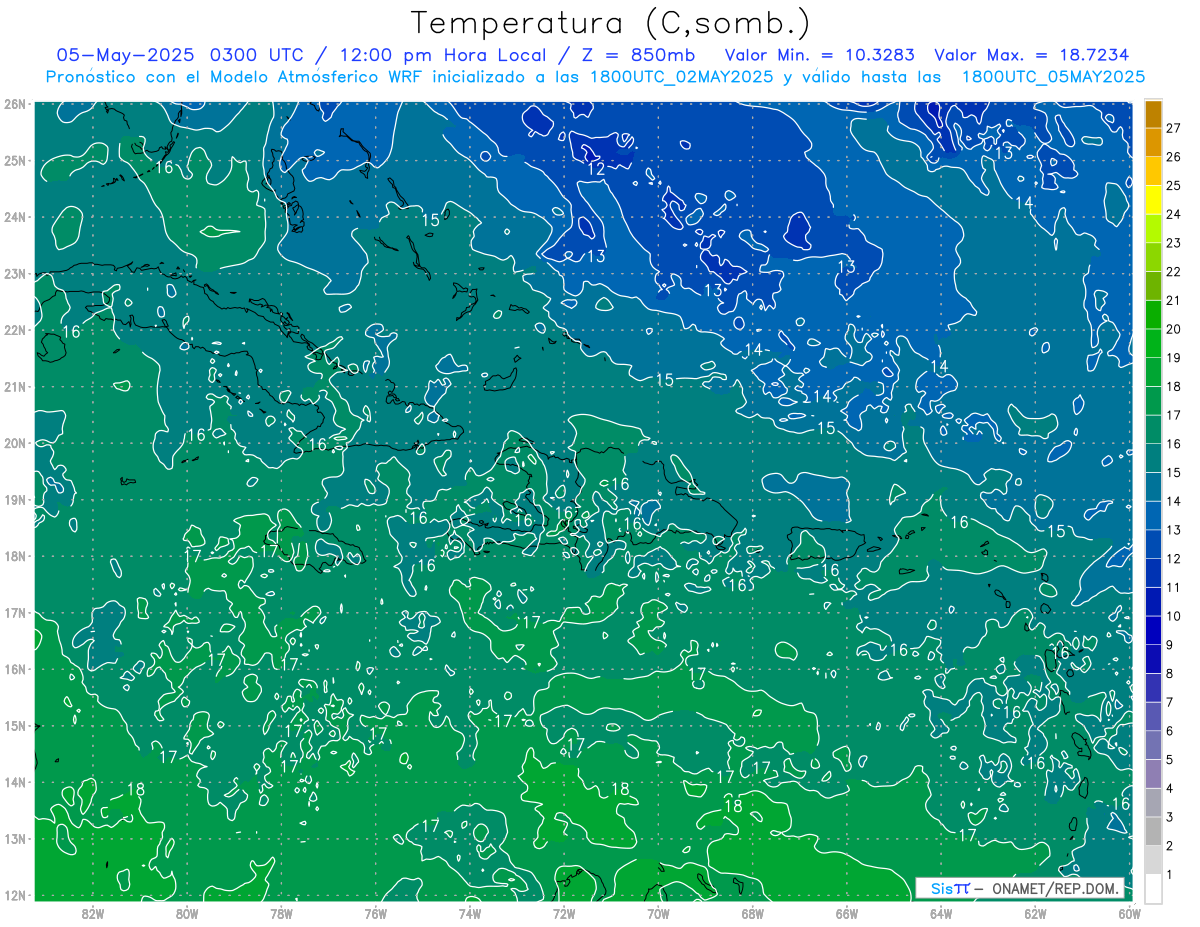Click the 64W longitude axis label
This screenshot has height=927, width=1200.
tap(940, 913)
